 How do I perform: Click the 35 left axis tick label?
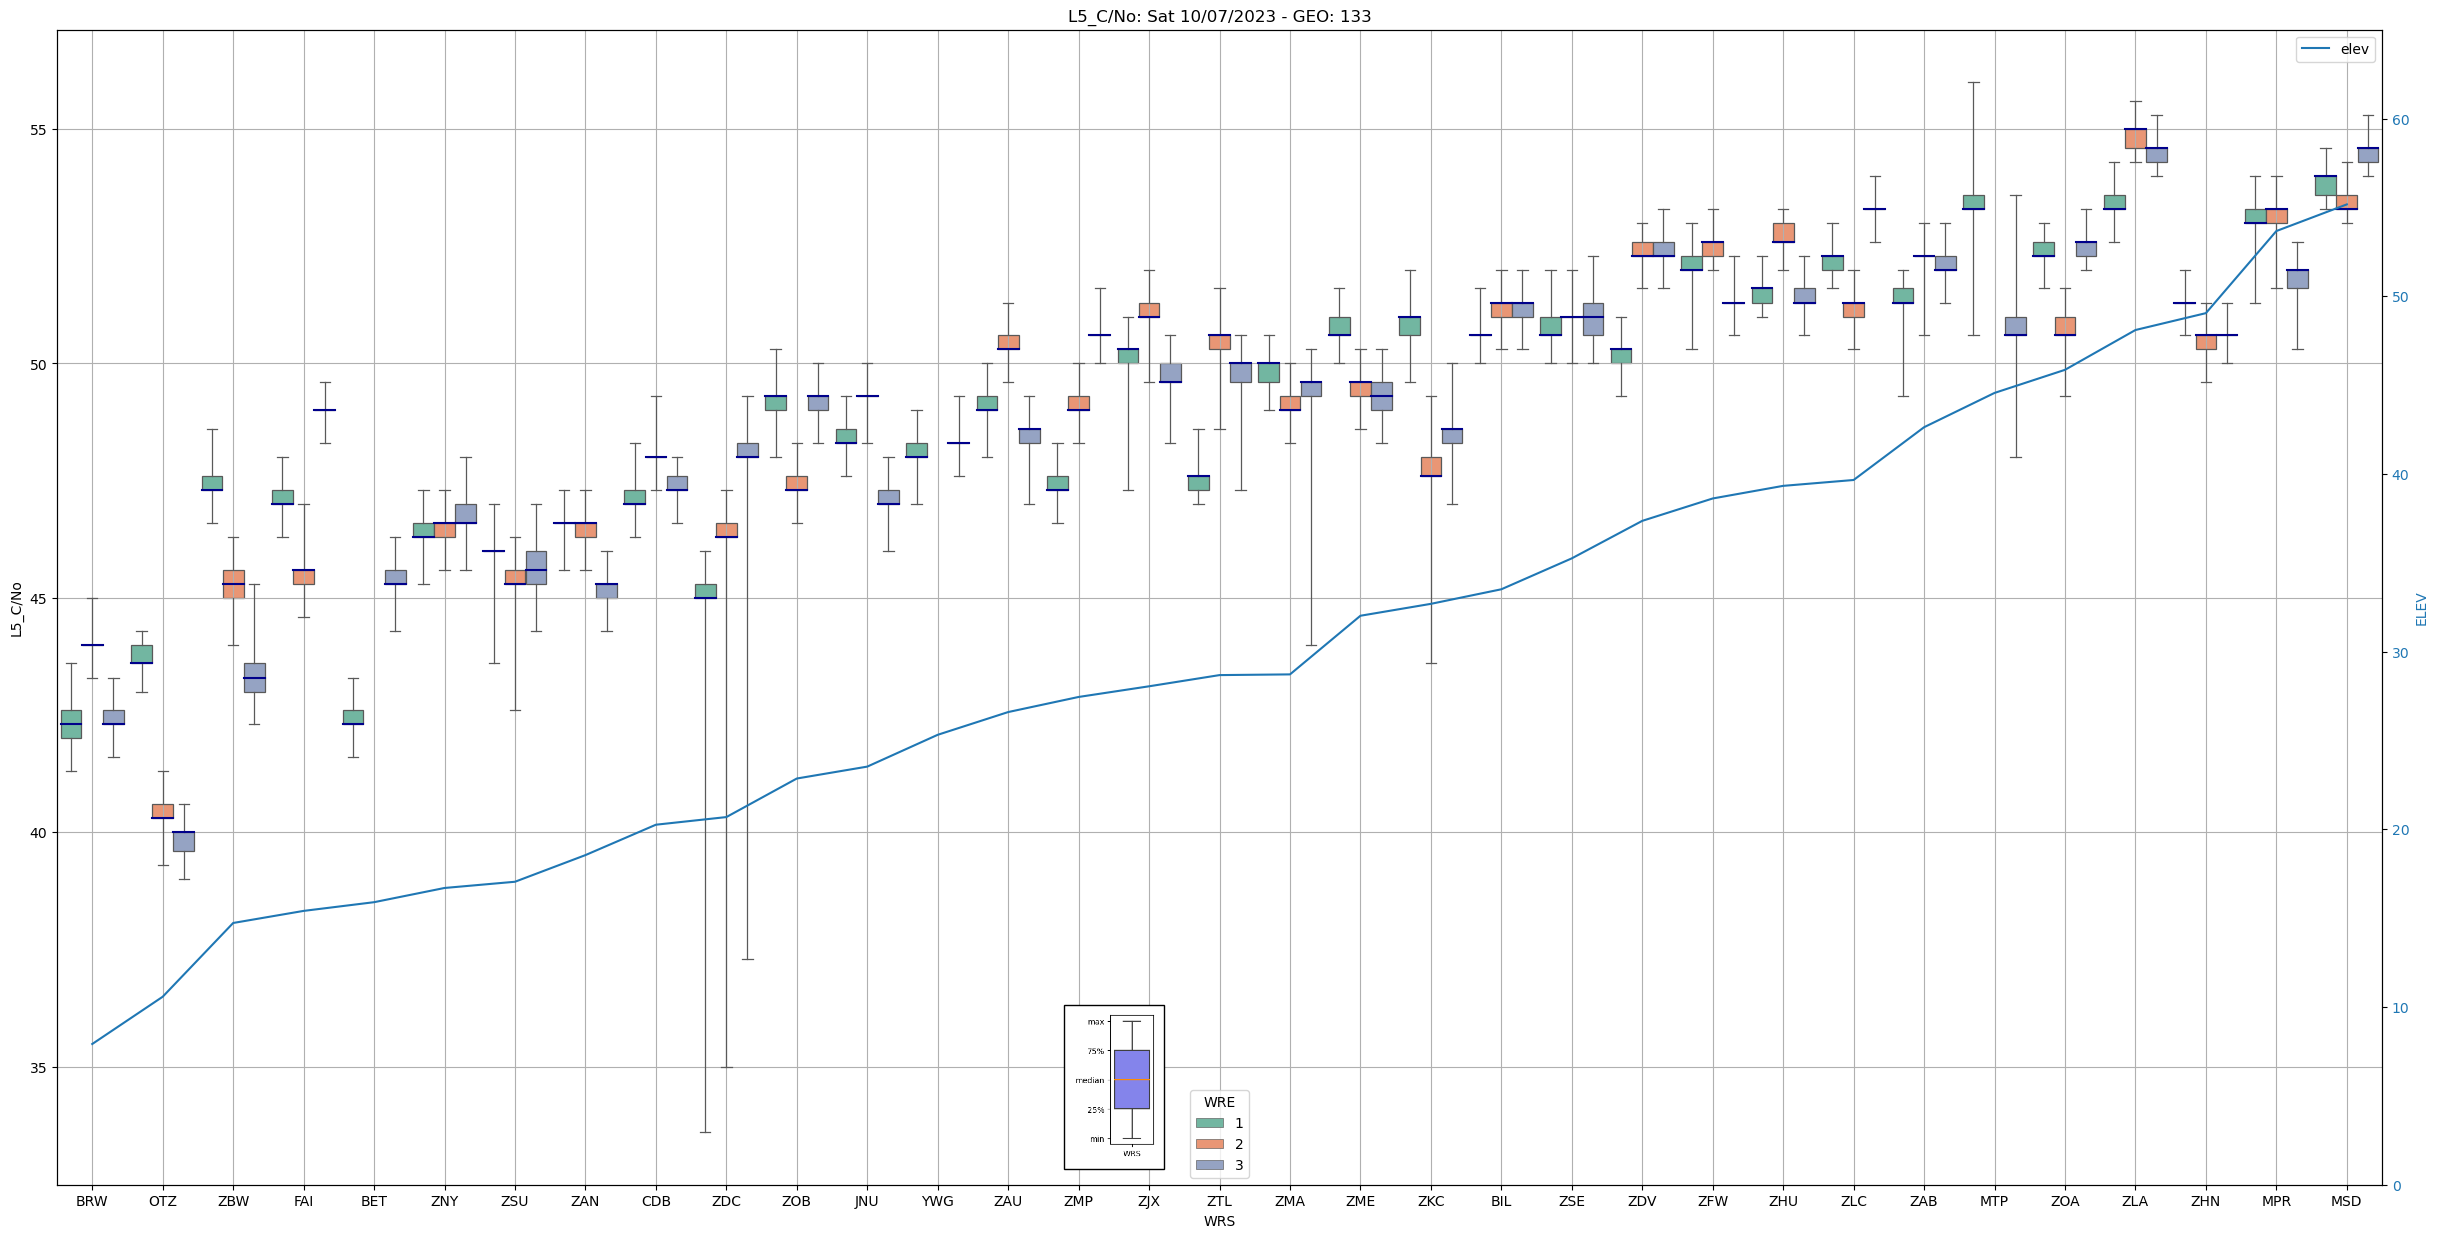[40, 1067]
